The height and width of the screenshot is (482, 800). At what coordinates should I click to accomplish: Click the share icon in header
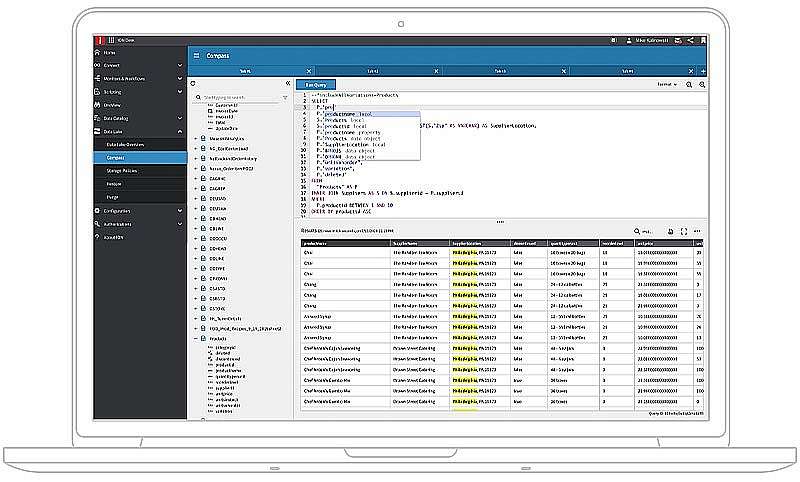point(690,40)
